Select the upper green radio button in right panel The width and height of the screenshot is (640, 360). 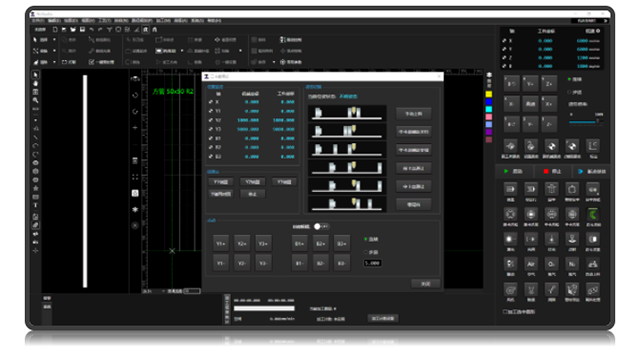570,79
